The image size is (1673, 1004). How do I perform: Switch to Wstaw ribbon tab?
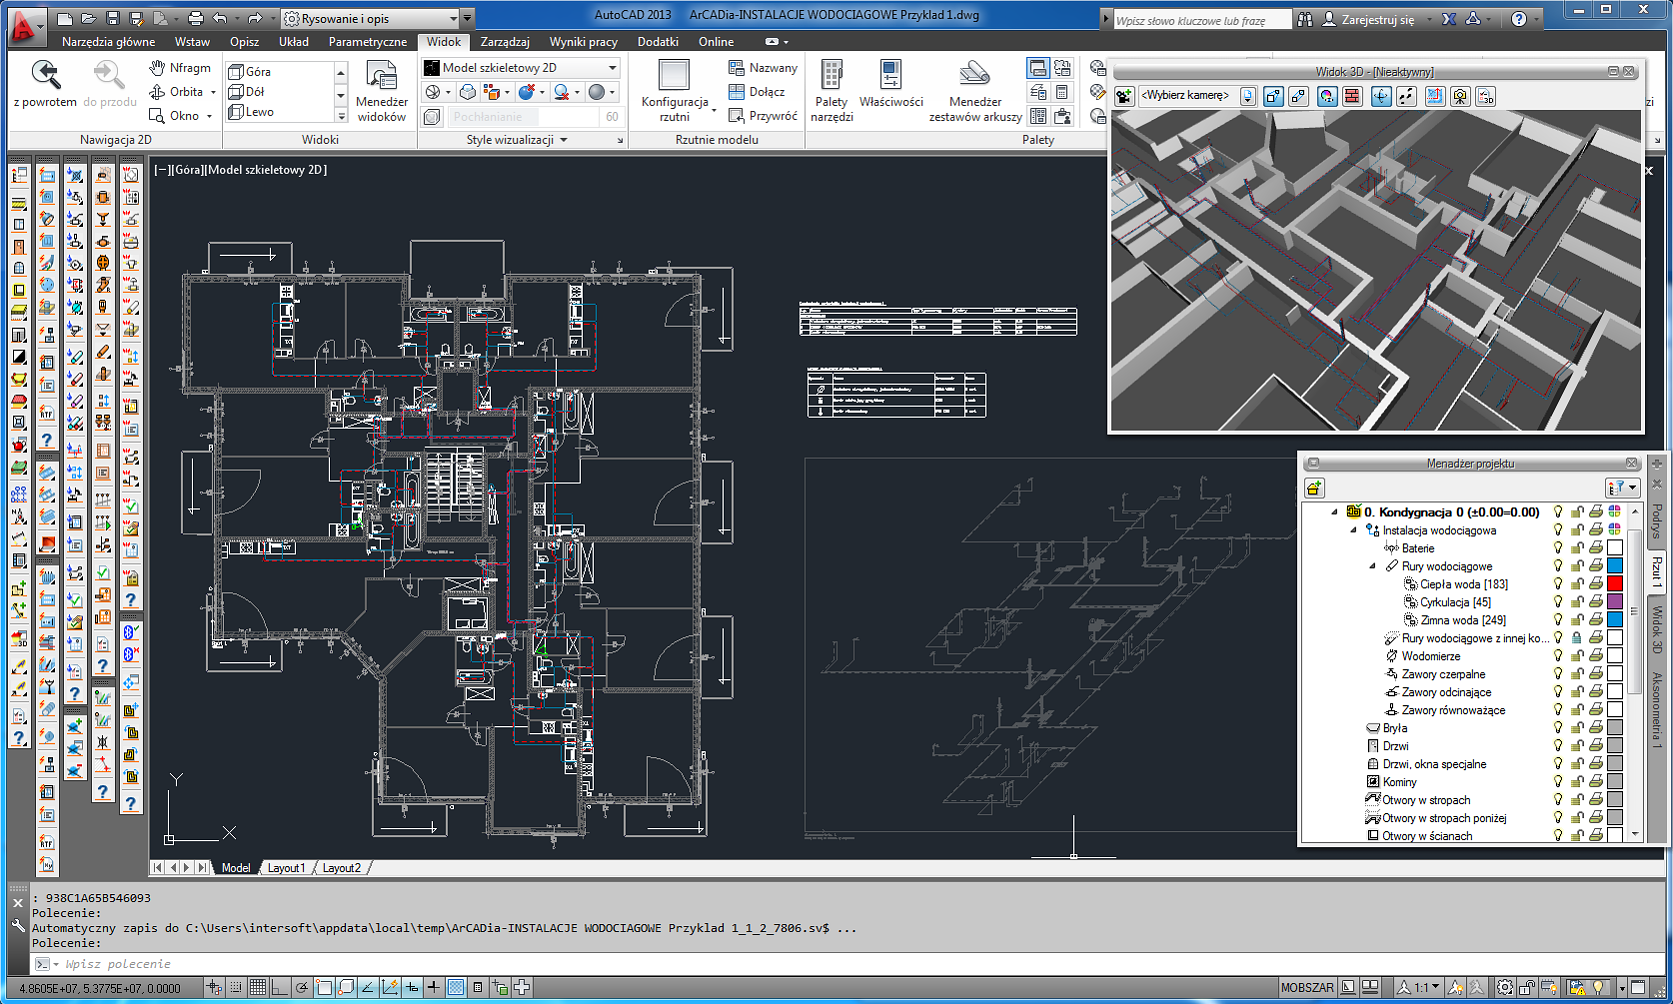[x=192, y=42]
